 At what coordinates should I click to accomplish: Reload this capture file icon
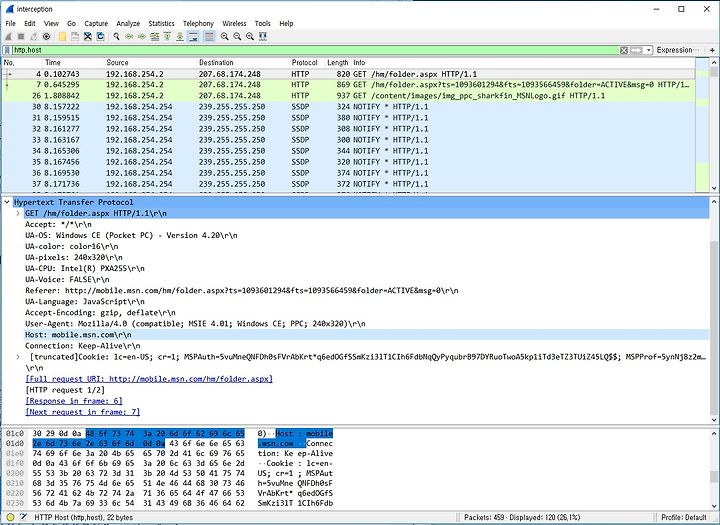pos(100,37)
